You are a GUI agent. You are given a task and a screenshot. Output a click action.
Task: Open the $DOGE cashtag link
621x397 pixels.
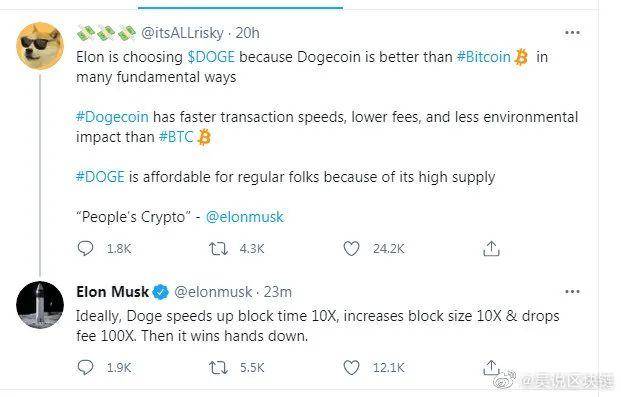coord(211,57)
